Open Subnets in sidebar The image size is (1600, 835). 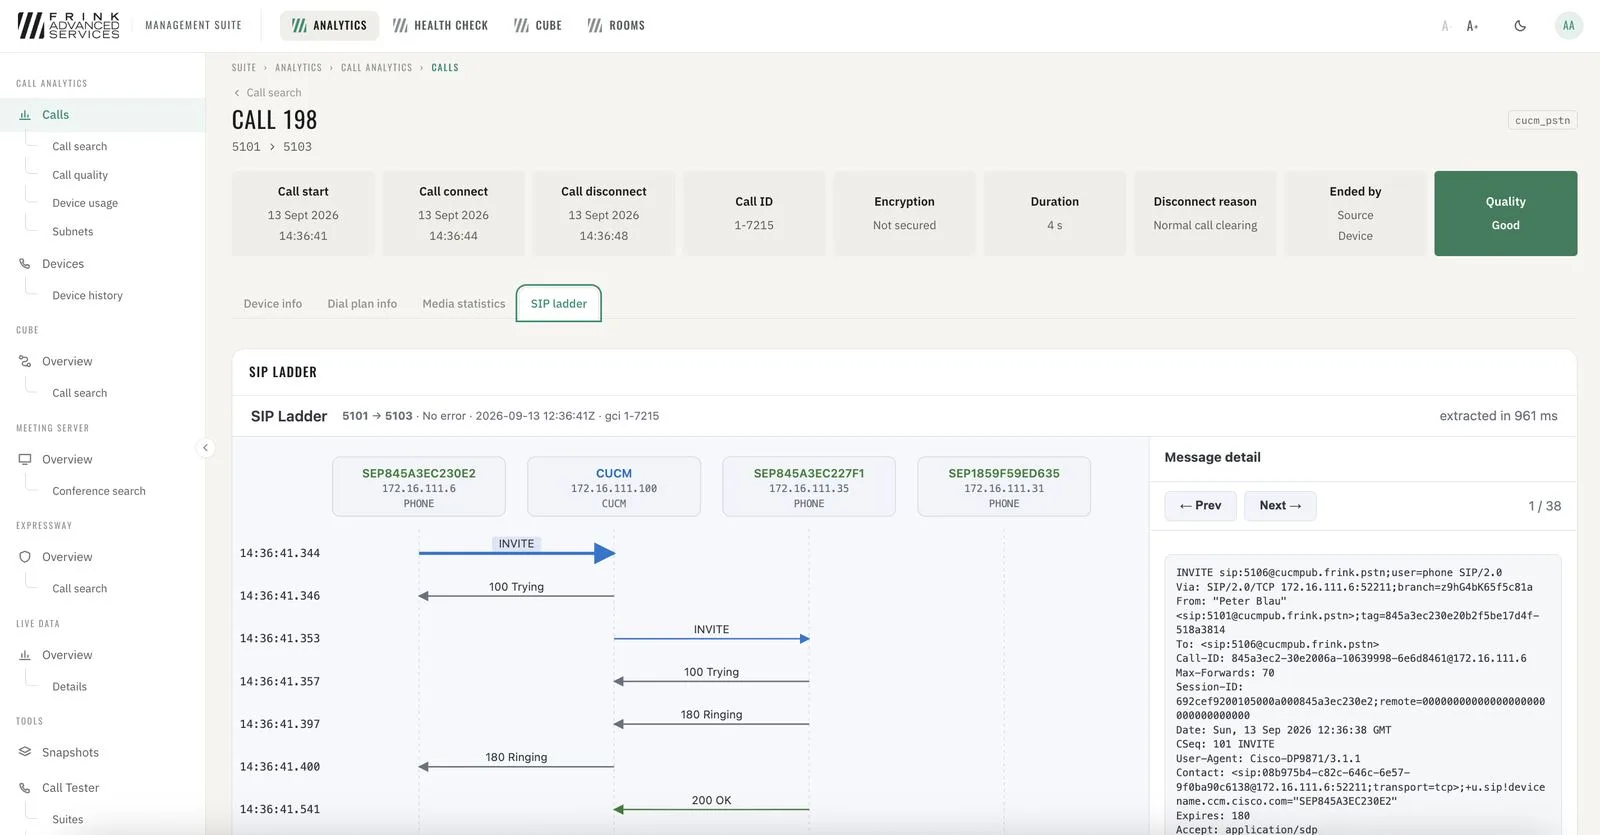pyautogui.click(x=73, y=231)
